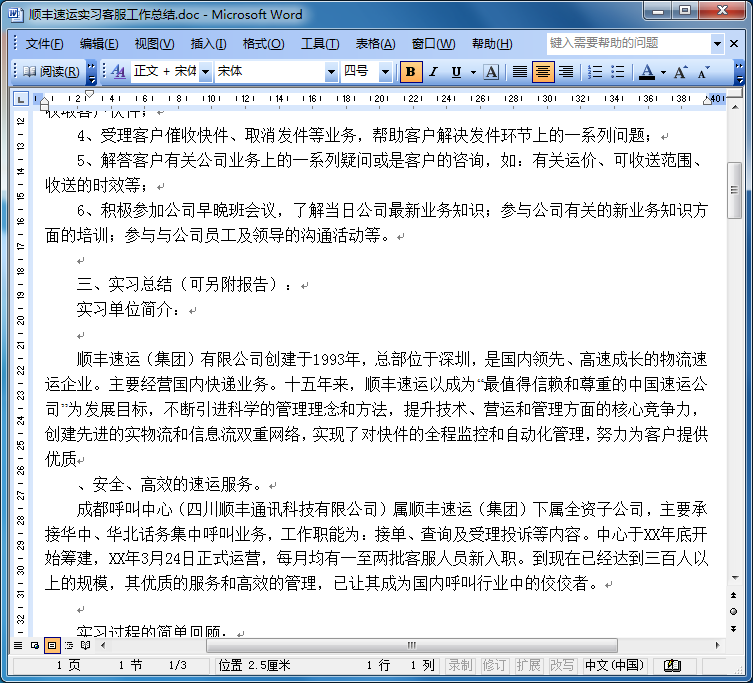Apply the font color button
Viewport: 753px width, 683px height.
tap(647, 72)
